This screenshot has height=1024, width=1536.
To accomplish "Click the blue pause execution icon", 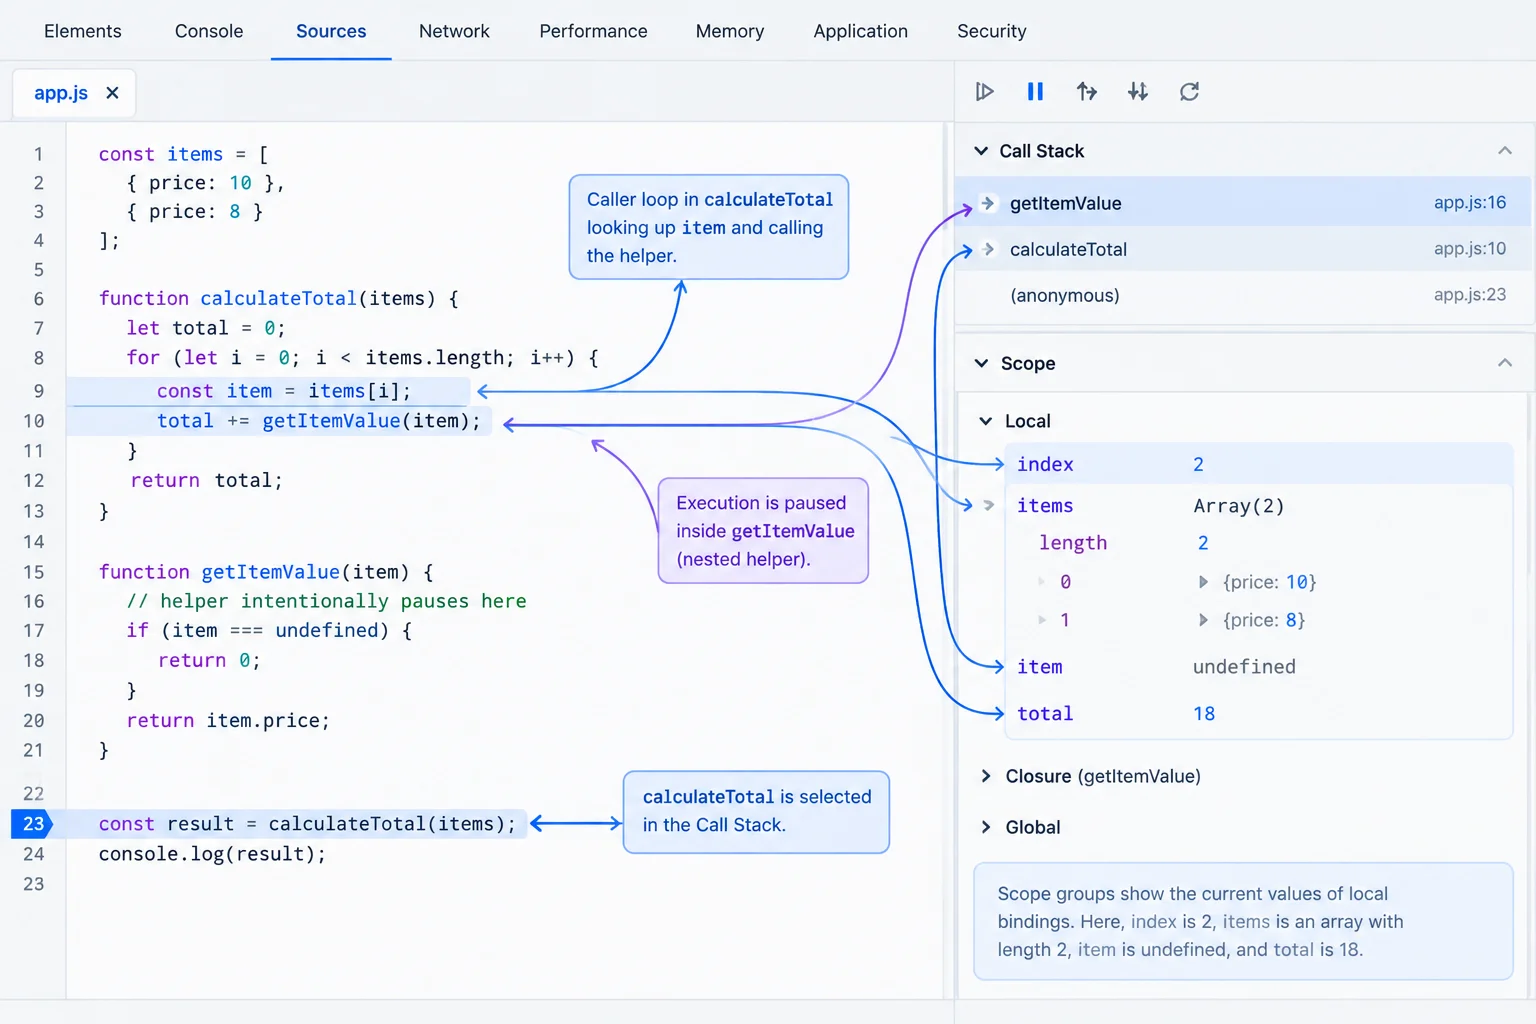I will pos(1035,92).
